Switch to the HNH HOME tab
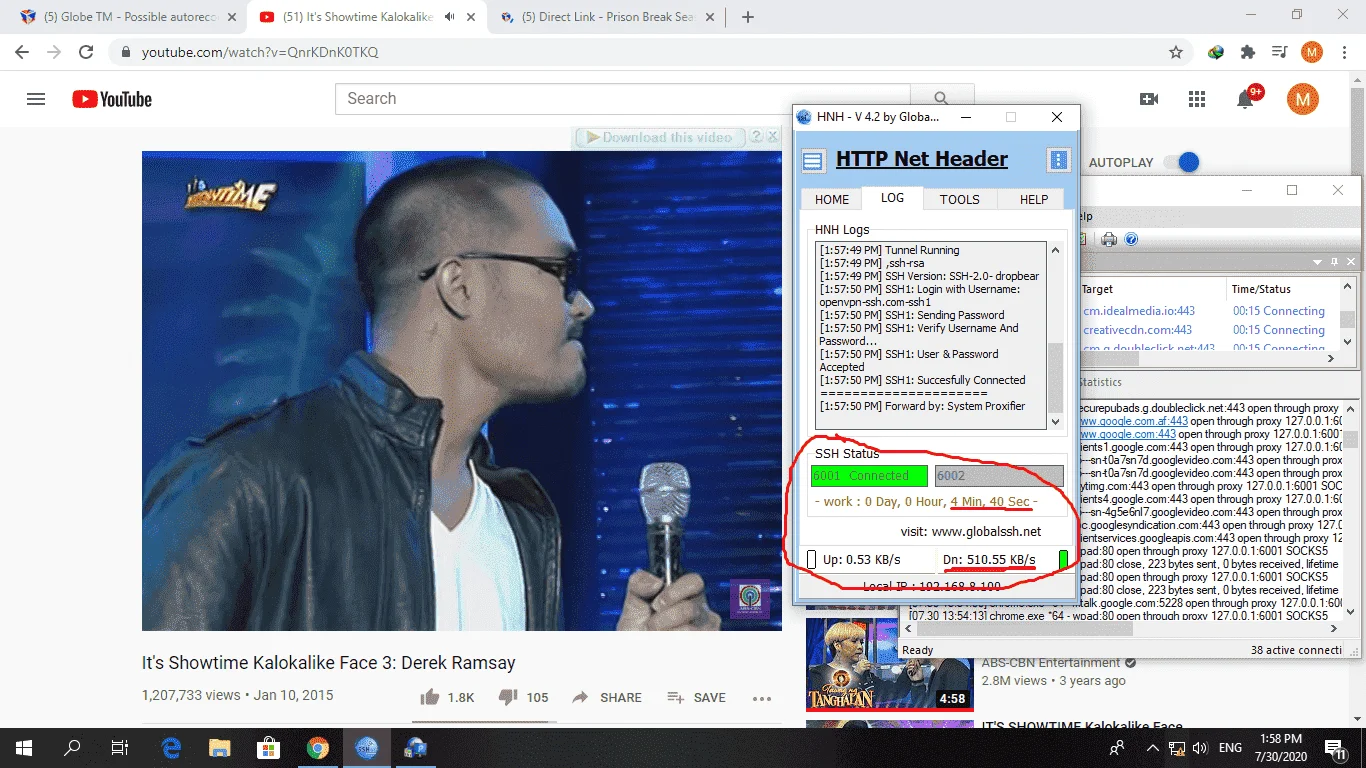This screenshot has width=1366, height=768. [832, 199]
